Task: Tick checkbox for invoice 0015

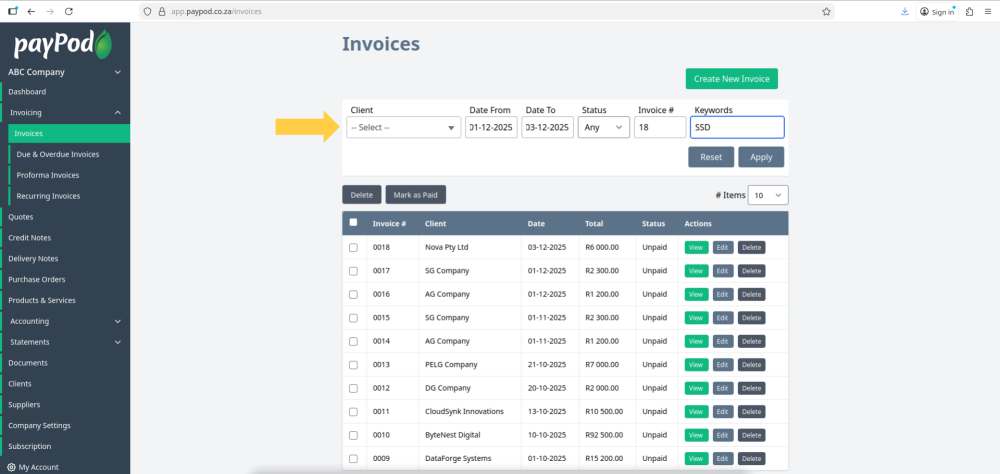Action: [x=353, y=318]
